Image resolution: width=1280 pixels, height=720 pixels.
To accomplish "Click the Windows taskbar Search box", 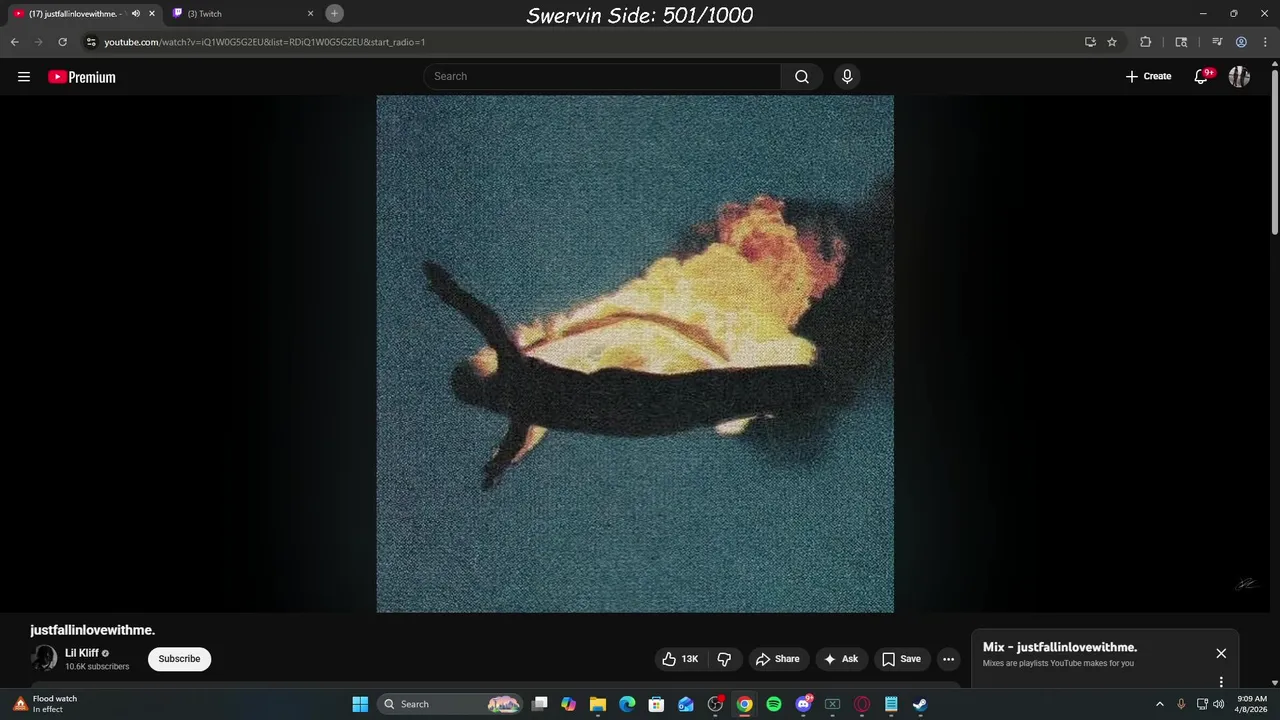I will (451, 704).
